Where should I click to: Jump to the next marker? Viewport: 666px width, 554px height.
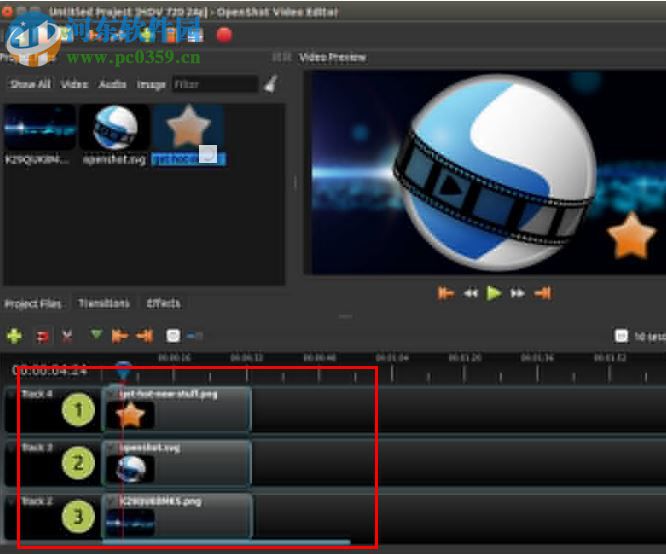click(144, 336)
